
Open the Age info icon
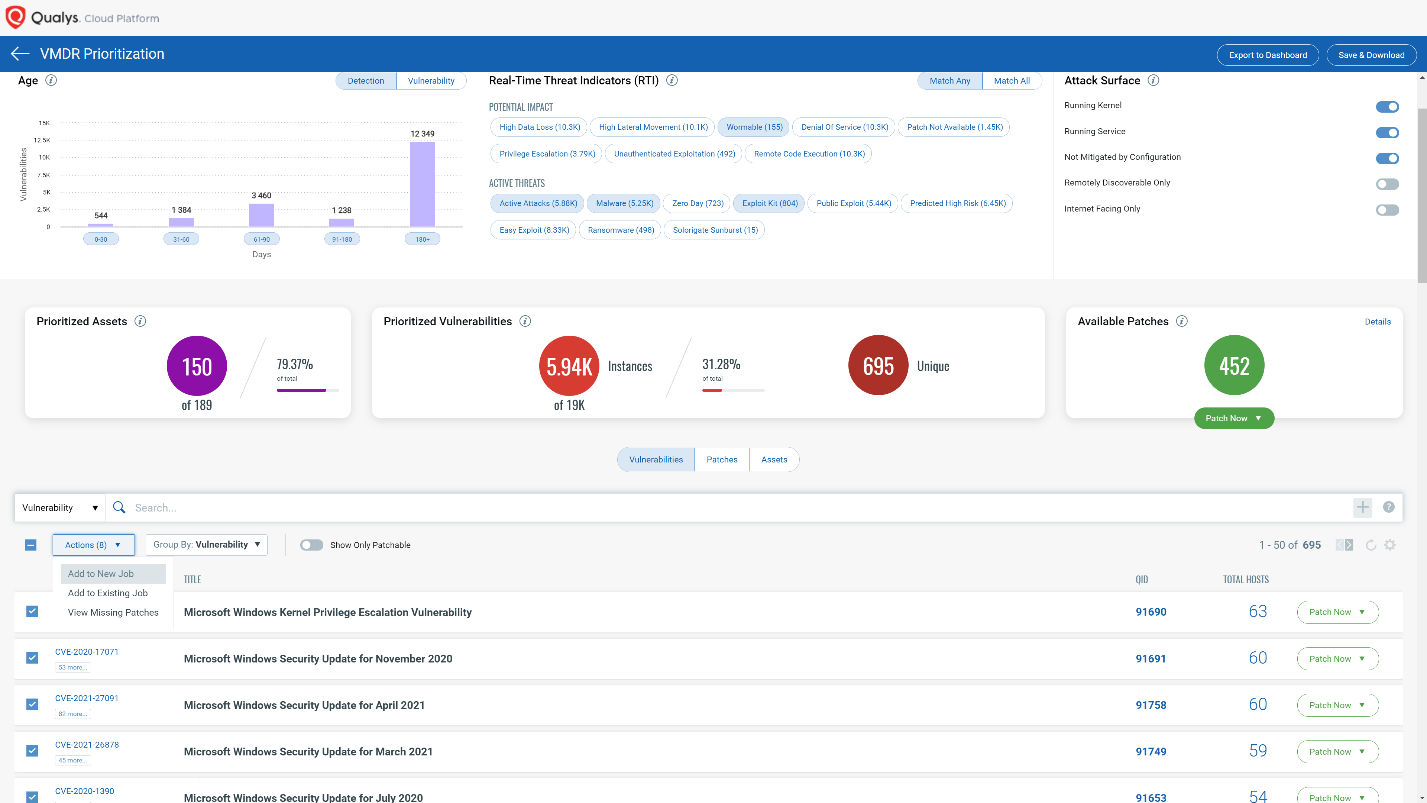(x=51, y=80)
